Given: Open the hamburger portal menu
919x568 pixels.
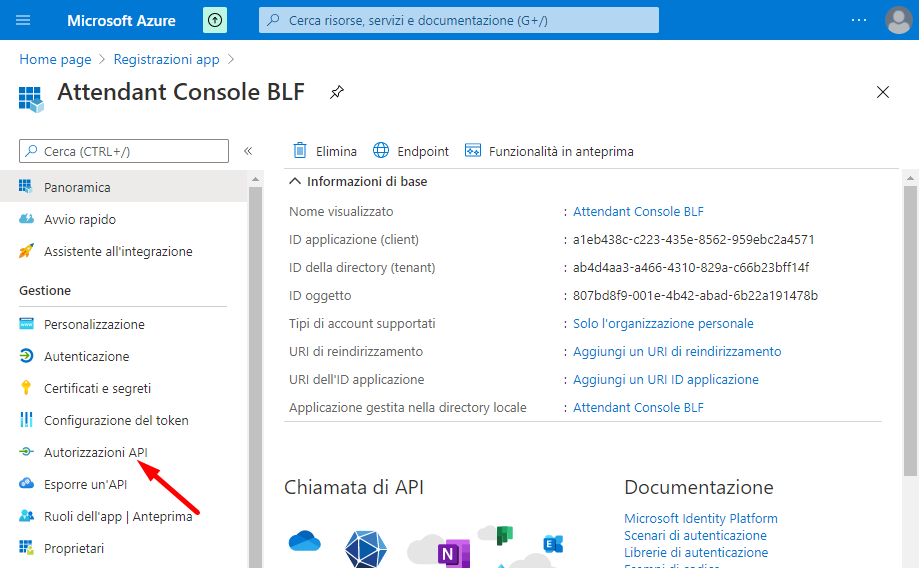Looking at the screenshot, I should (x=23, y=21).
